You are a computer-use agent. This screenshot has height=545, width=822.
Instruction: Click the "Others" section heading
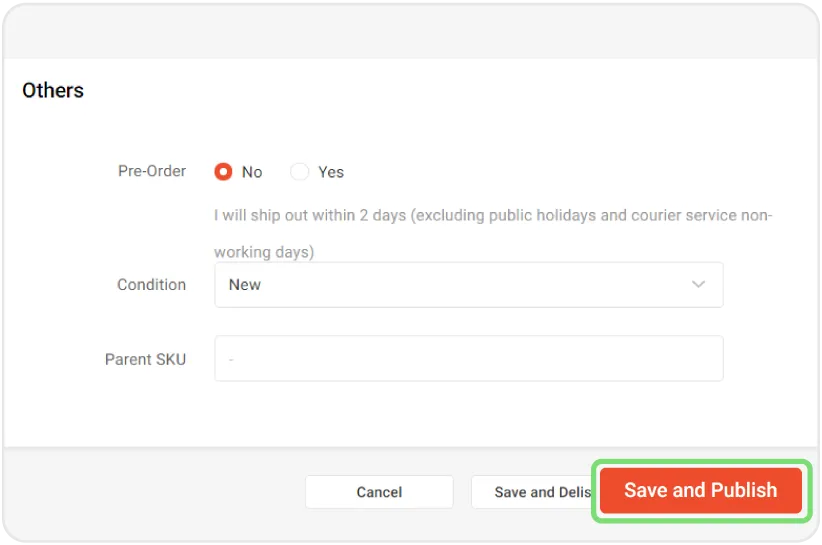53,91
